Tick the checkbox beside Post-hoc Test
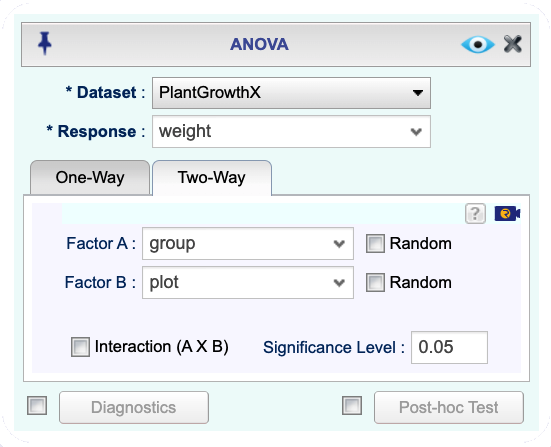This screenshot has width=551, height=447. click(352, 406)
